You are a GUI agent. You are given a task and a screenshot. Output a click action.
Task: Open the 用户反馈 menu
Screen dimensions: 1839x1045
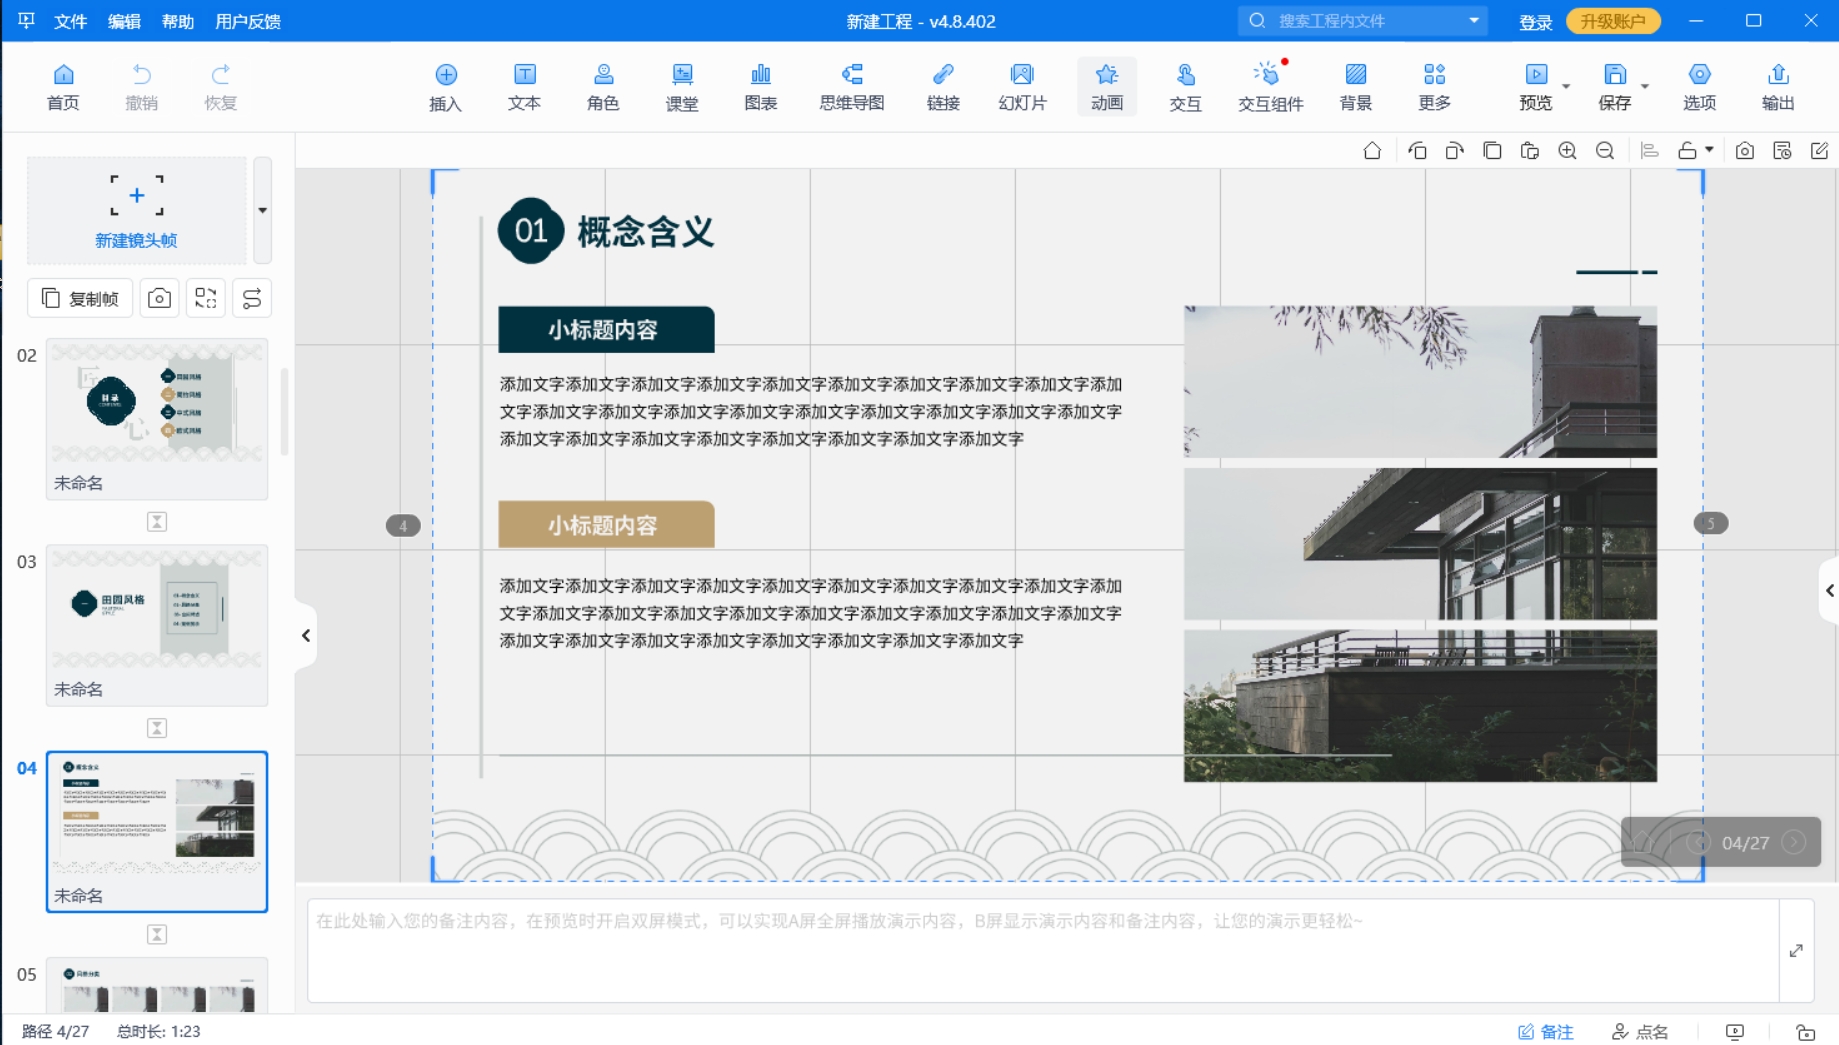[248, 21]
